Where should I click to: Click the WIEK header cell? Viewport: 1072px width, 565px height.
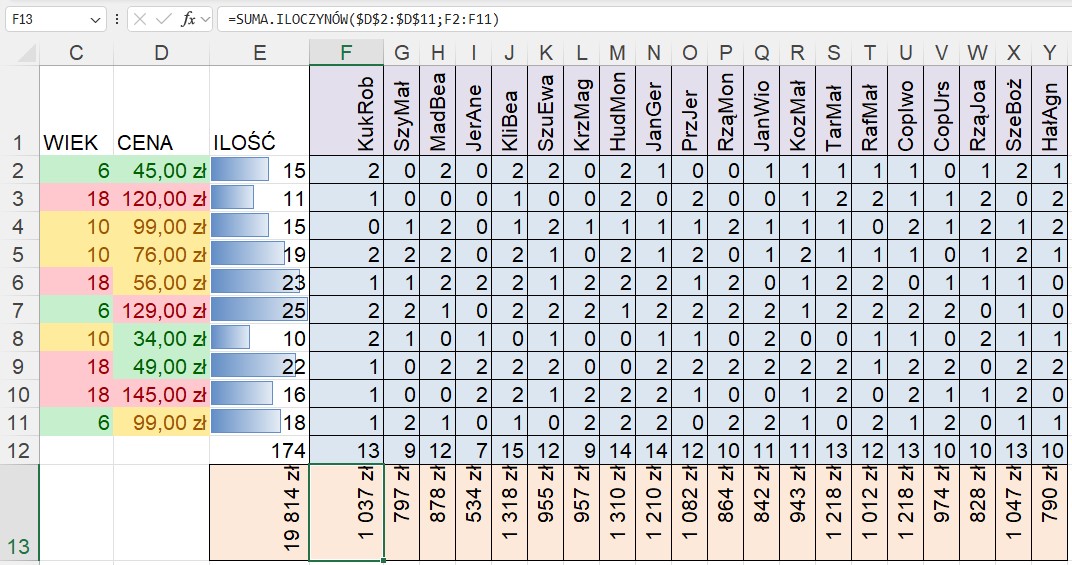coord(76,143)
